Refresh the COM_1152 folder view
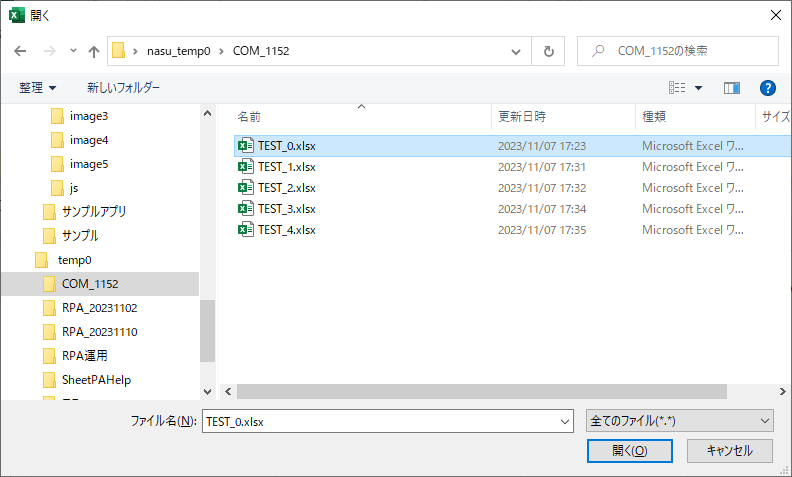 pos(548,51)
